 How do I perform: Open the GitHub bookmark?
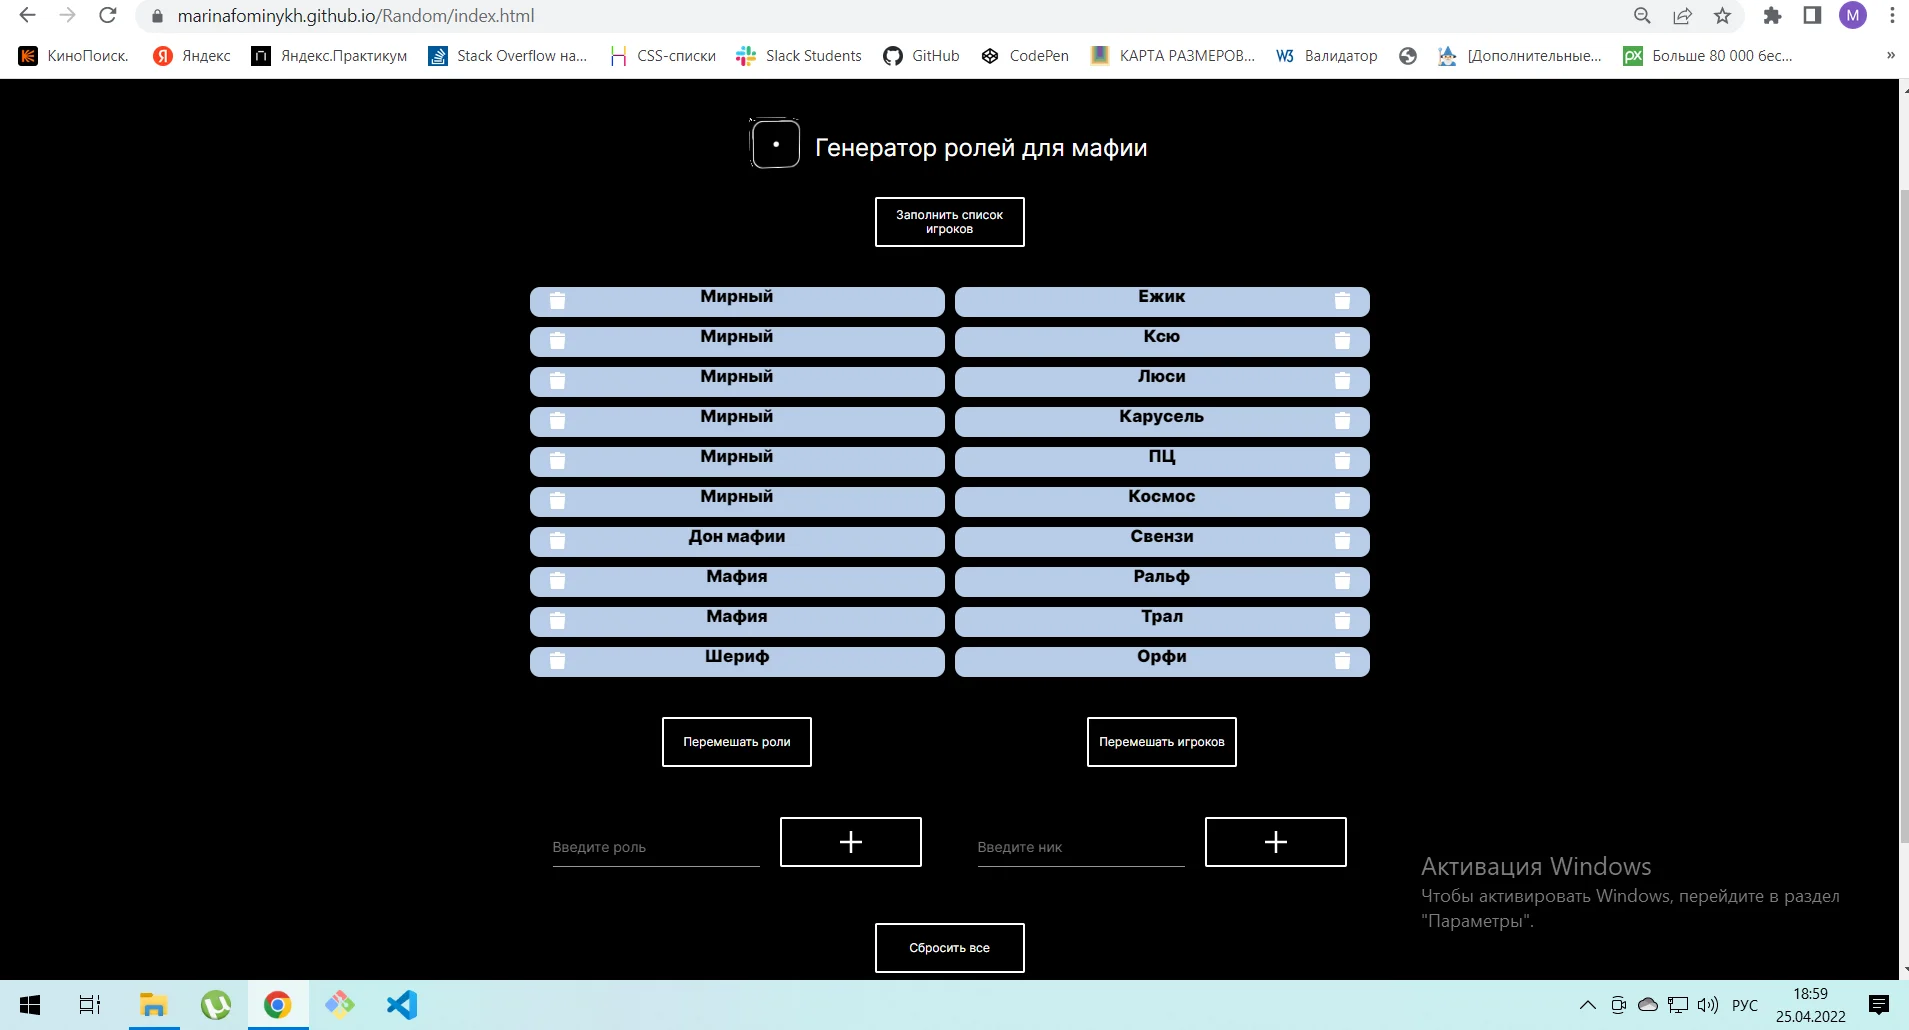point(922,56)
